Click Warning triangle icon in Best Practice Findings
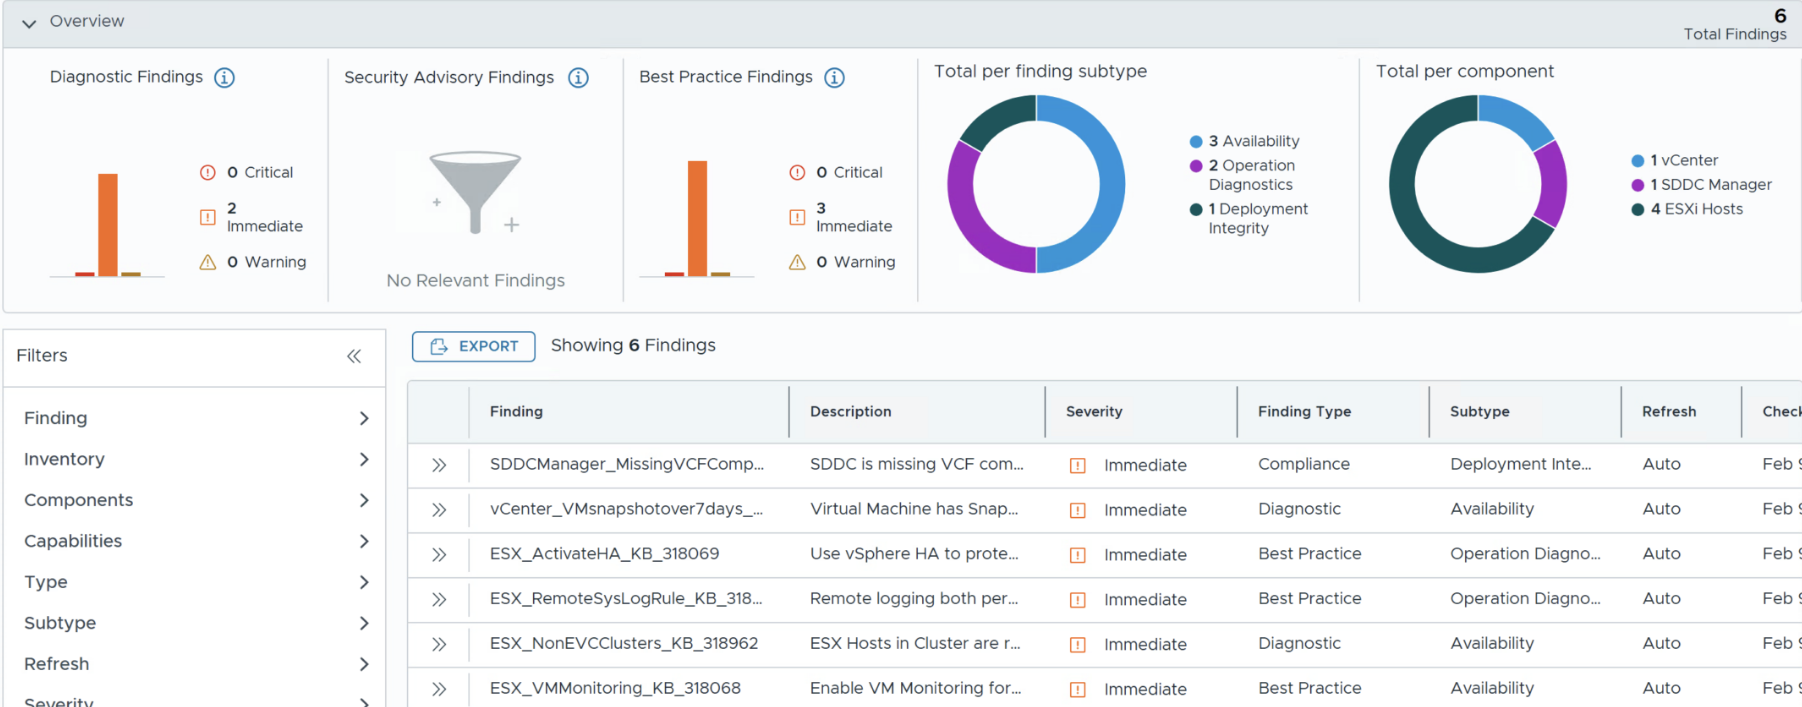This screenshot has height=707, width=1802. (797, 262)
